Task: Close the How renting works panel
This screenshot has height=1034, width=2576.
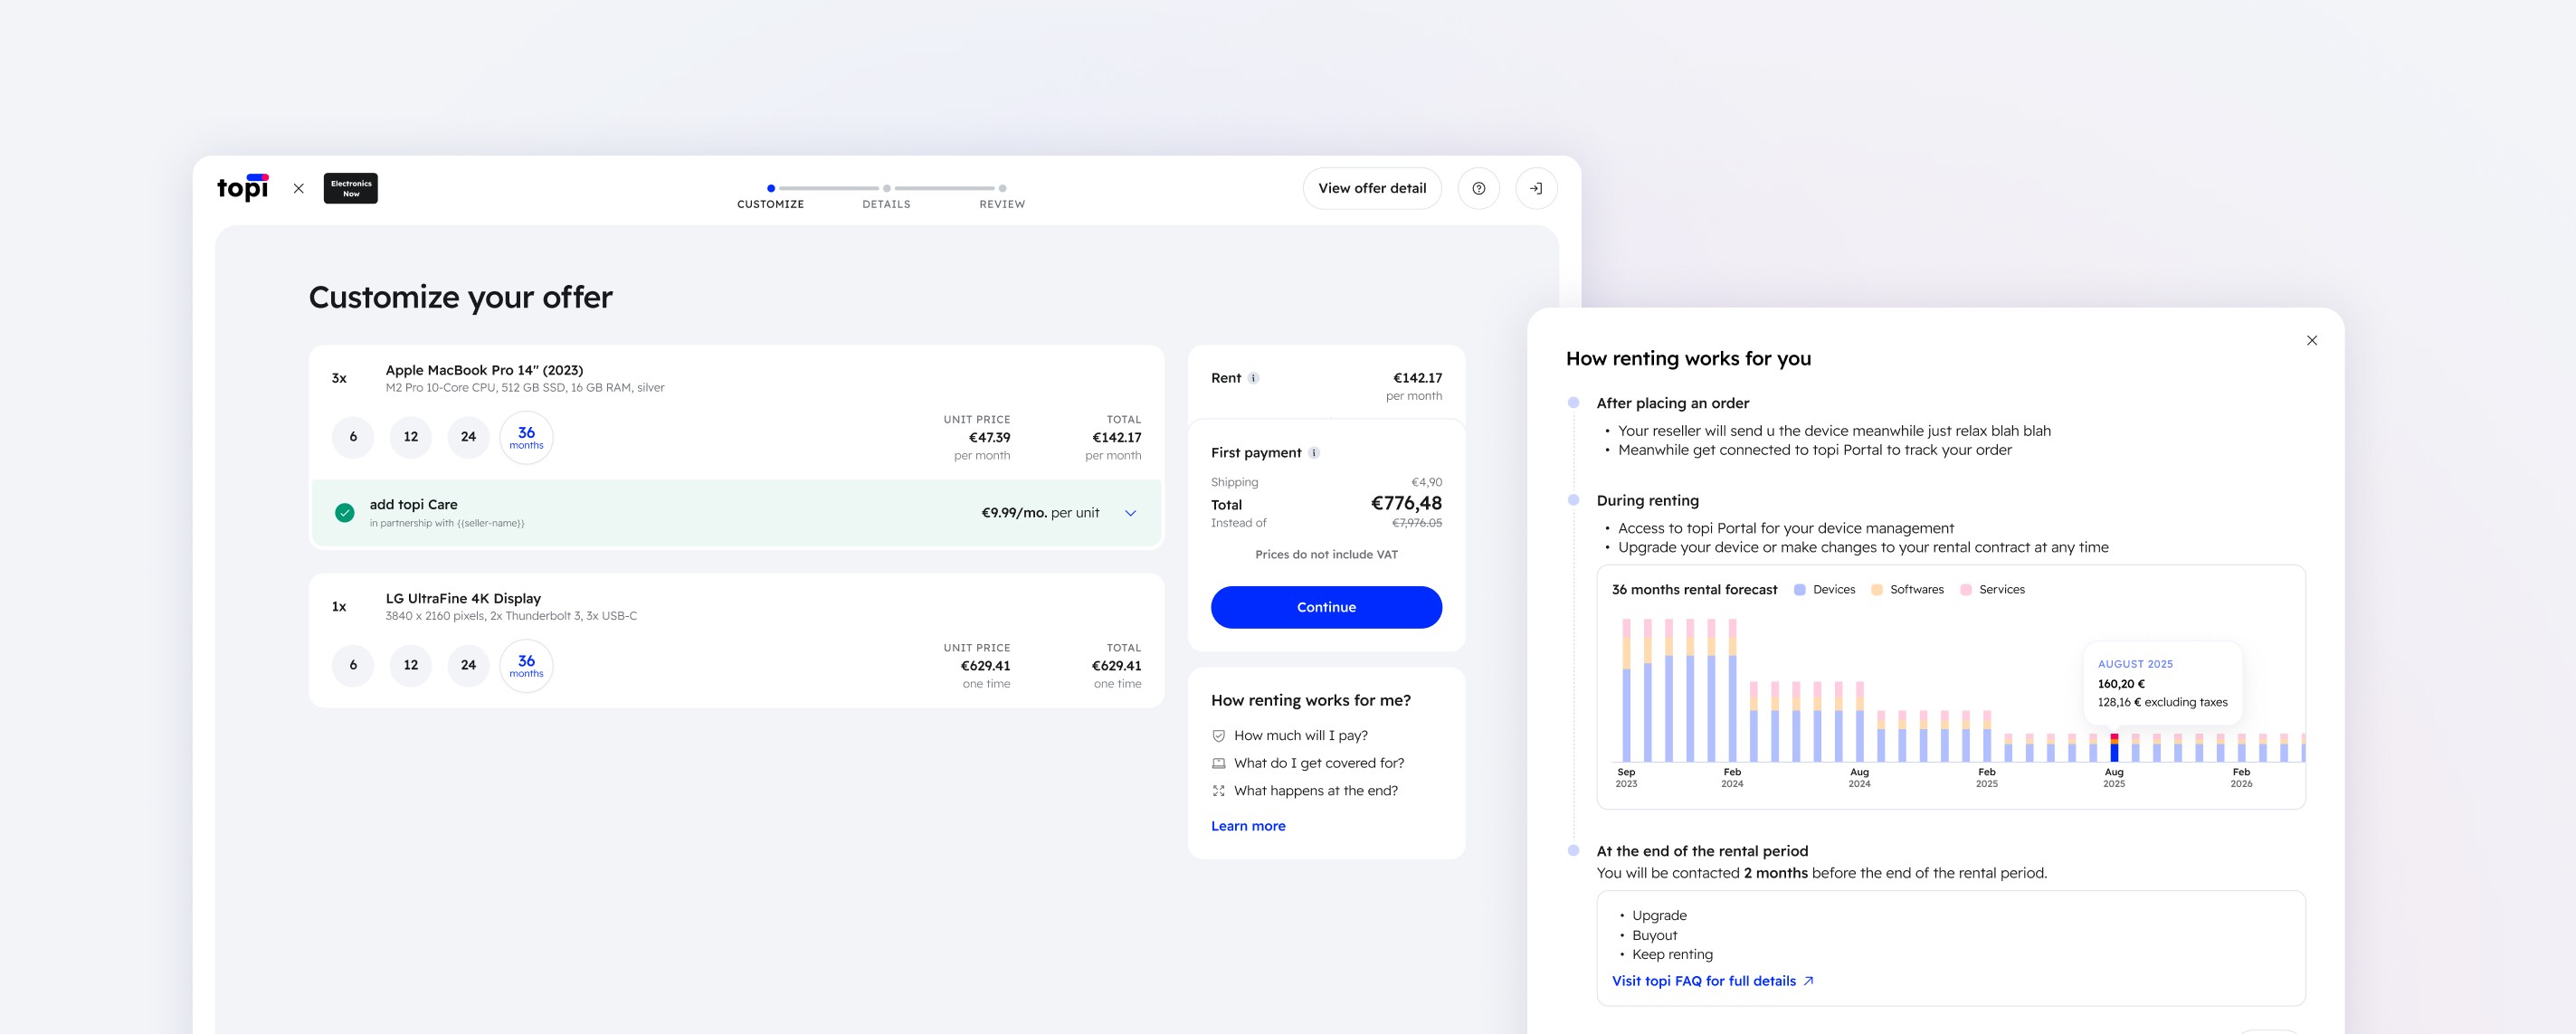Action: point(2311,340)
